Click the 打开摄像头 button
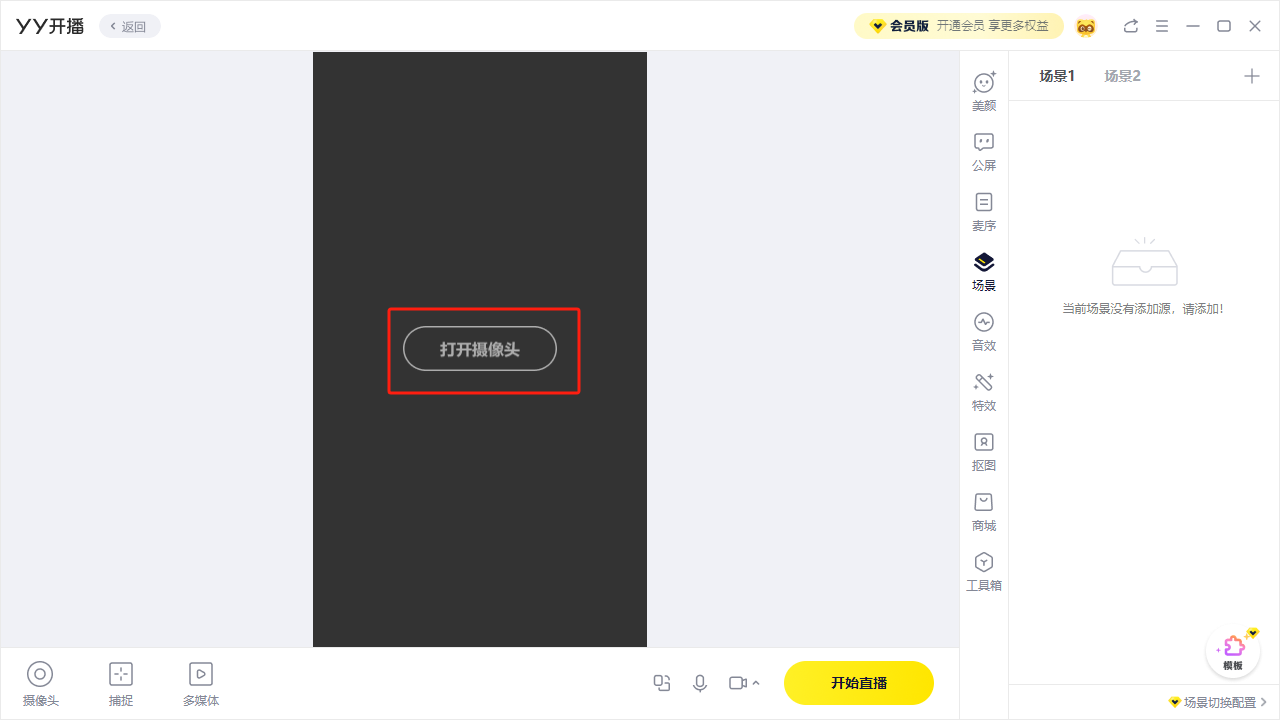The image size is (1280, 720). [480, 349]
